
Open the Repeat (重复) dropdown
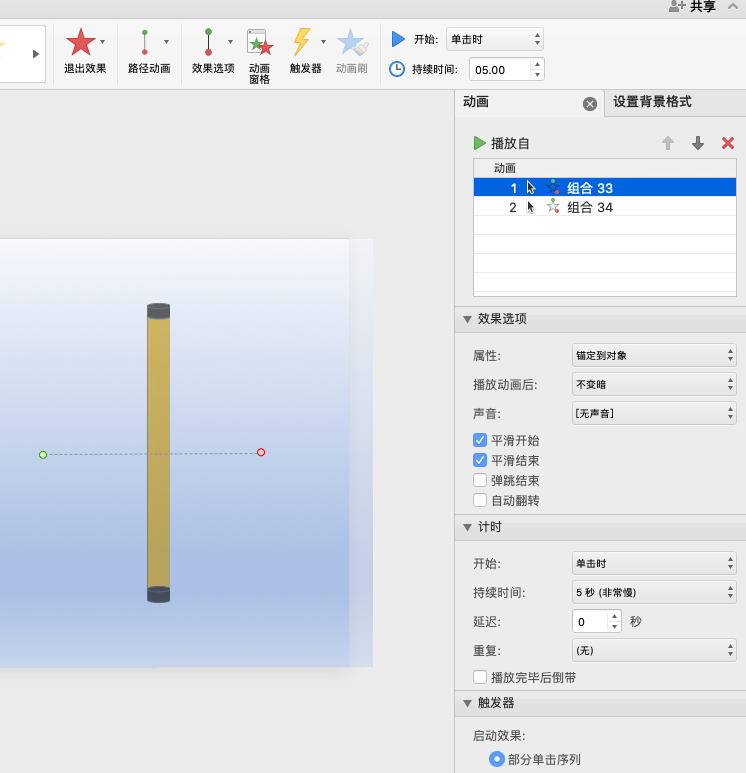tap(654, 651)
